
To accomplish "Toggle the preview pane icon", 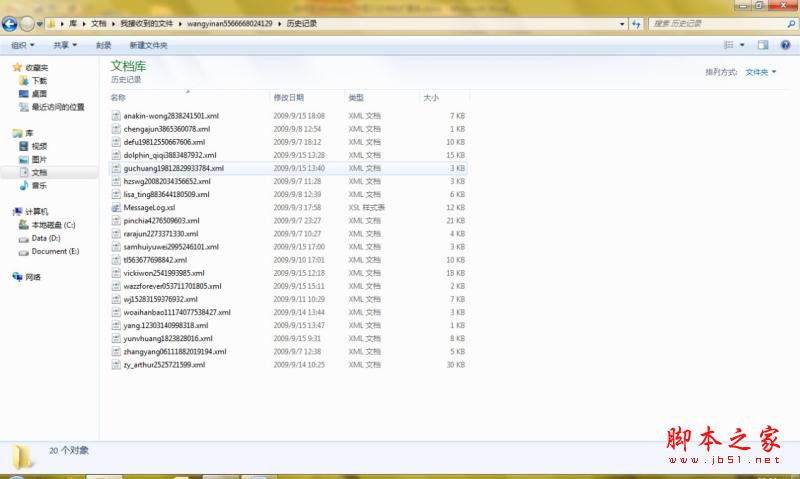I will pos(763,45).
